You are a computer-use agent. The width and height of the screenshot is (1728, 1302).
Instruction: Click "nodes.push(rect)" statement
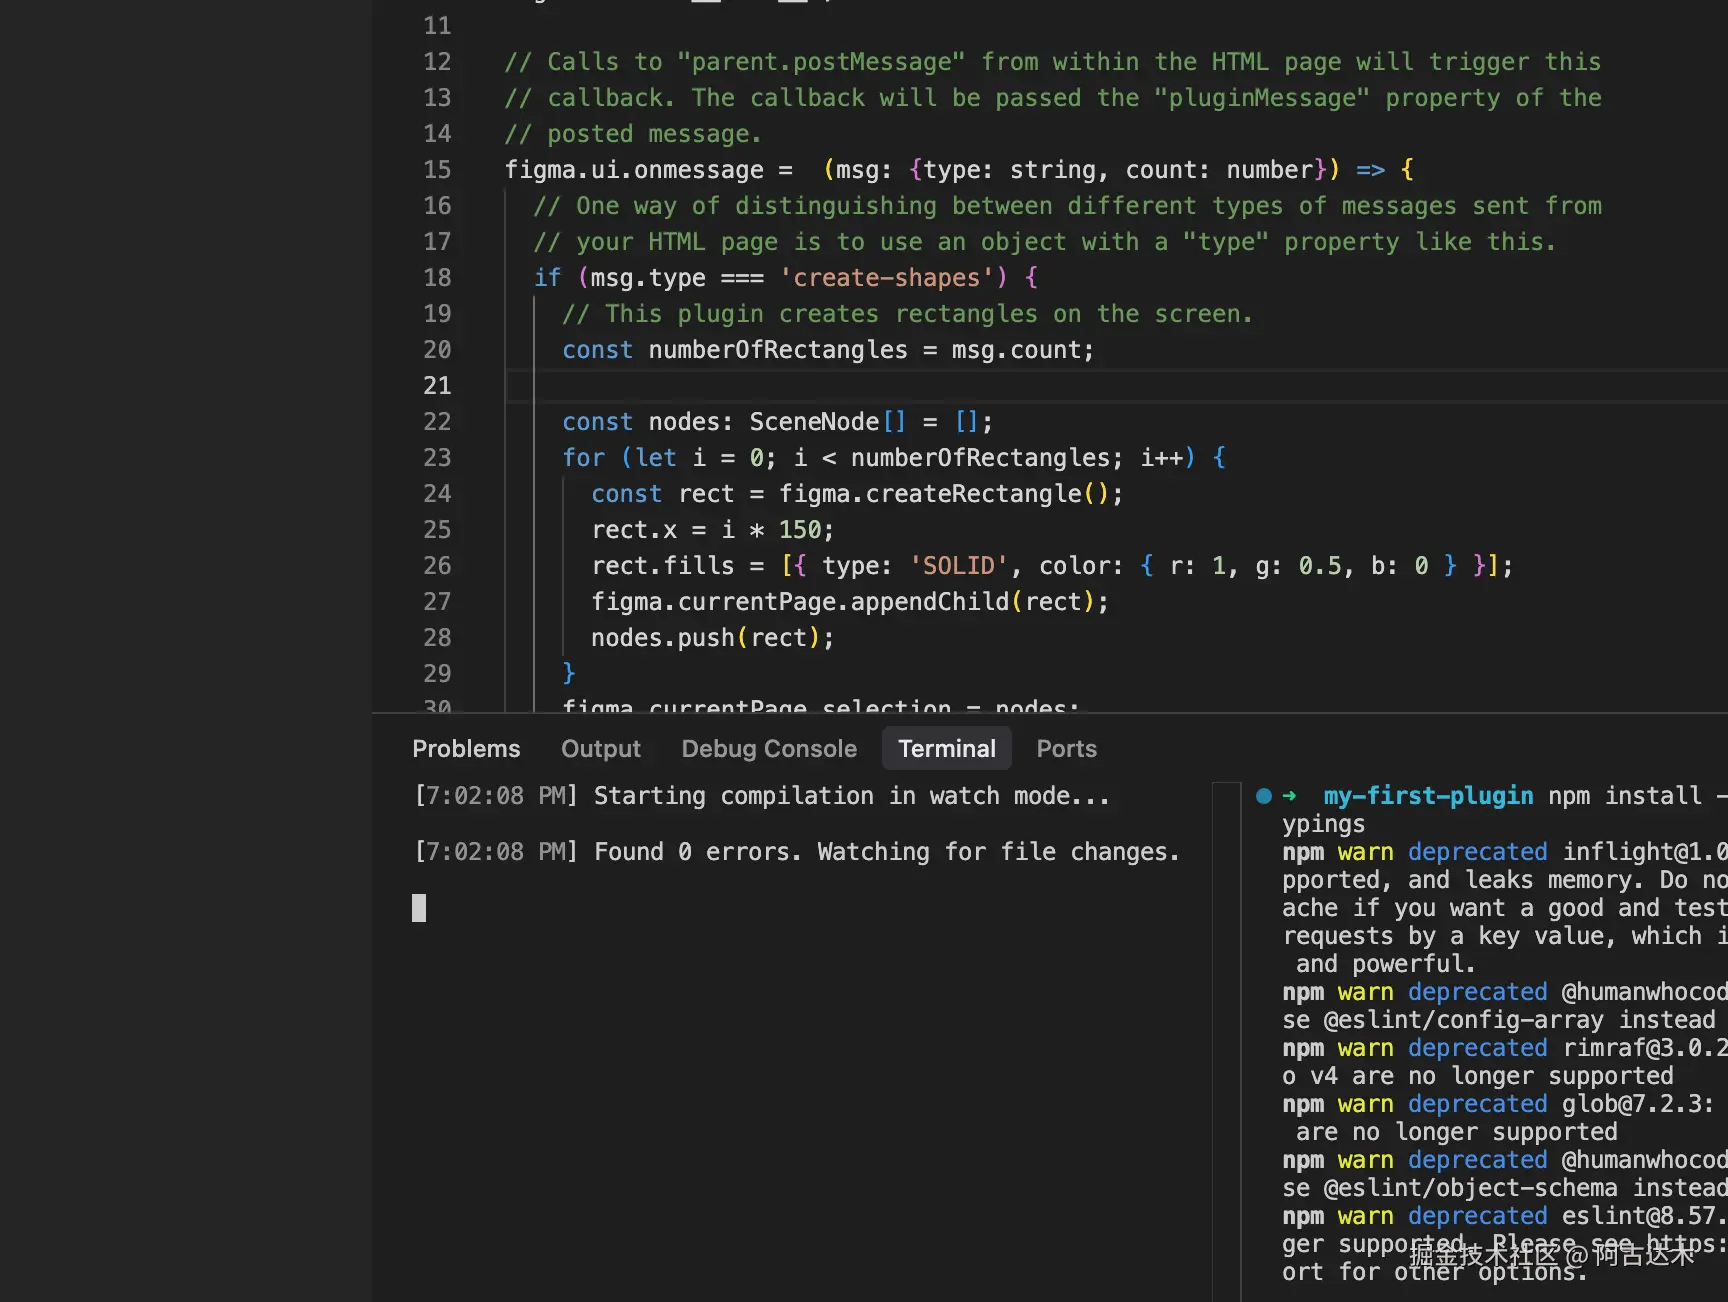(712, 638)
